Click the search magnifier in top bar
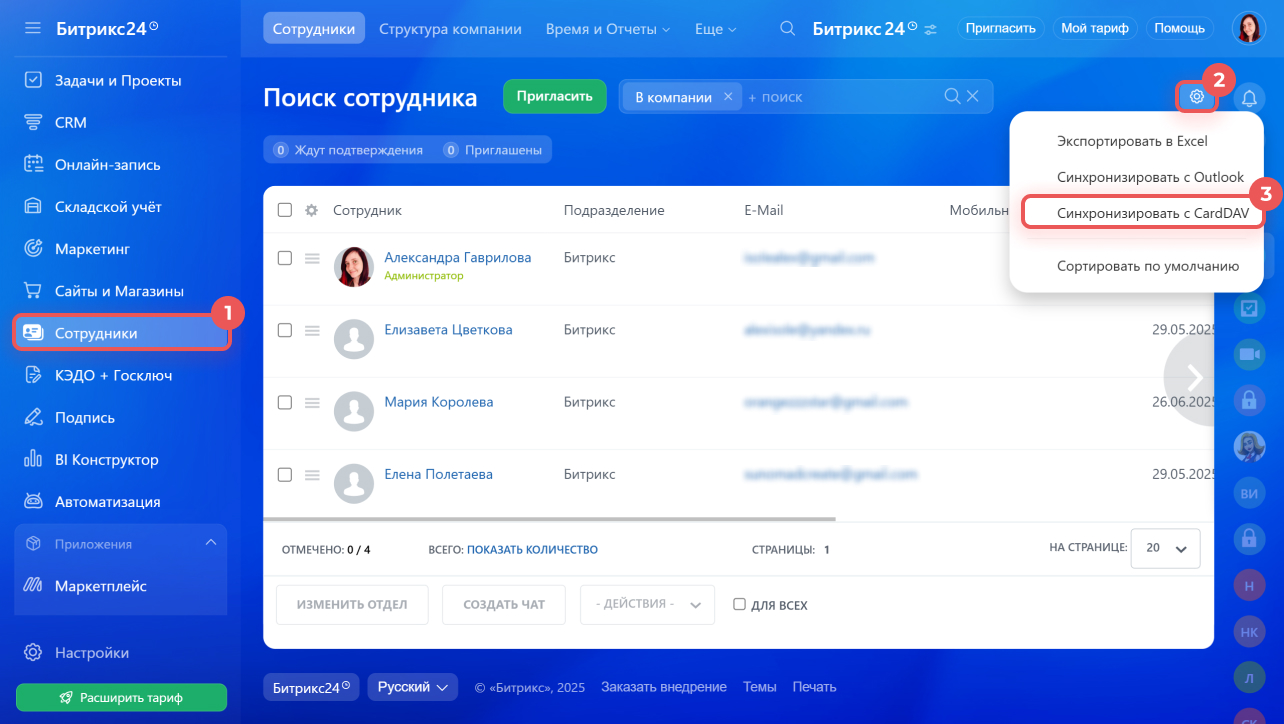Image resolution: width=1284 pixels, height=724 pixels. coord(788,29)
